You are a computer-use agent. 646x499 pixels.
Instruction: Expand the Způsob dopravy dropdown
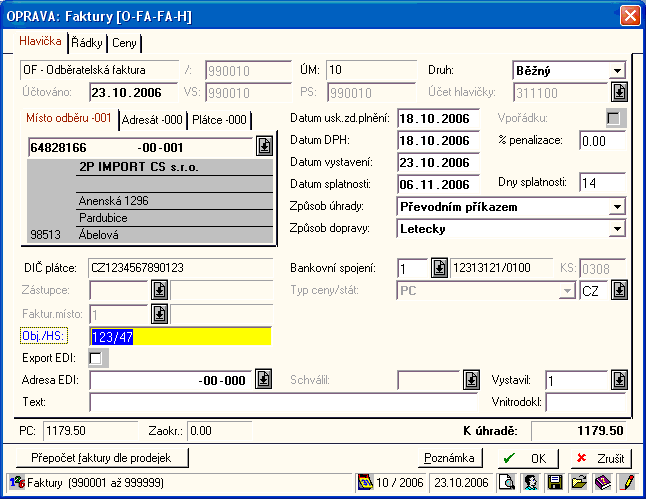tap(617, 229)
